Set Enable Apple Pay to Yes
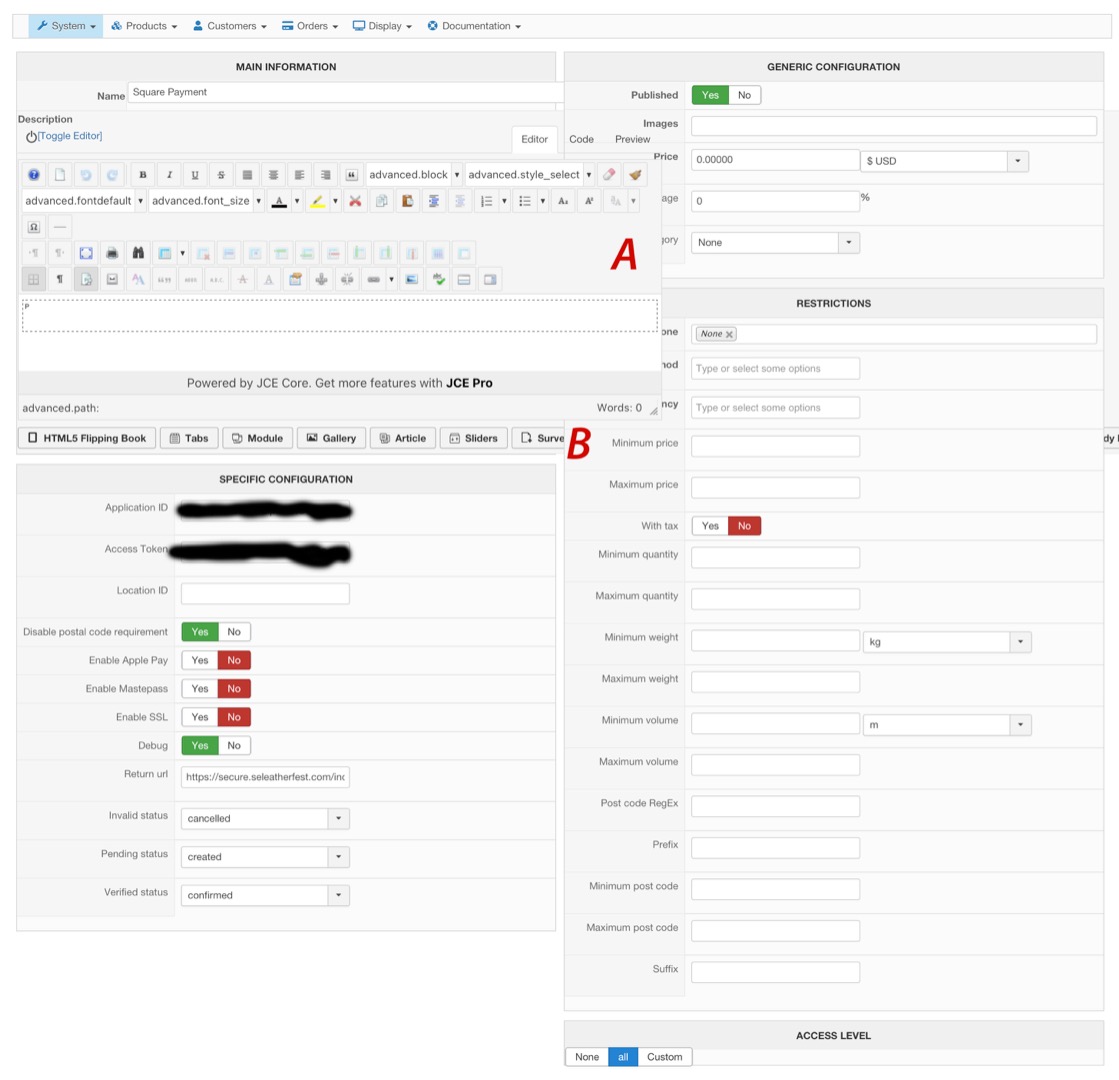This screenshot has height=1080, width=1119. tap(200, 660)
